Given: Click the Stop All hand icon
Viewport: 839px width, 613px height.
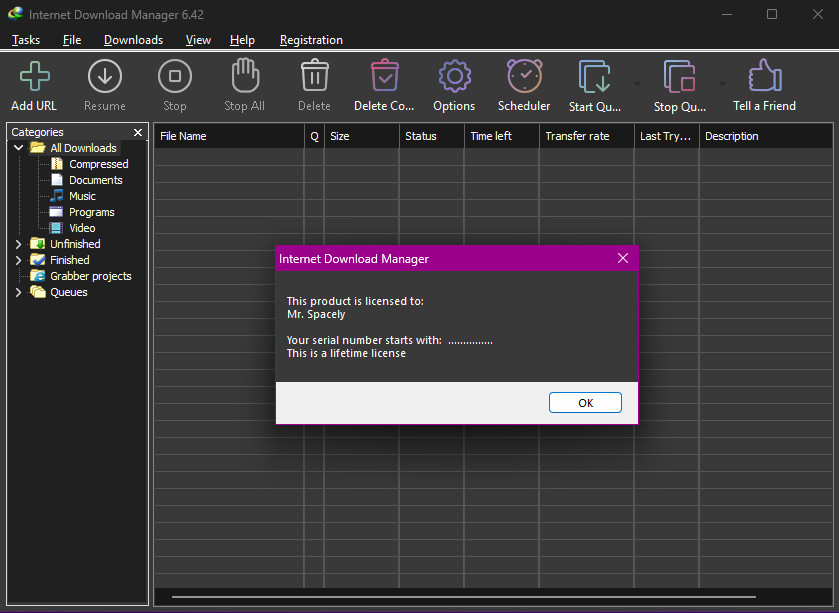Looking at the screenshot, I should (x=245, y=75).
